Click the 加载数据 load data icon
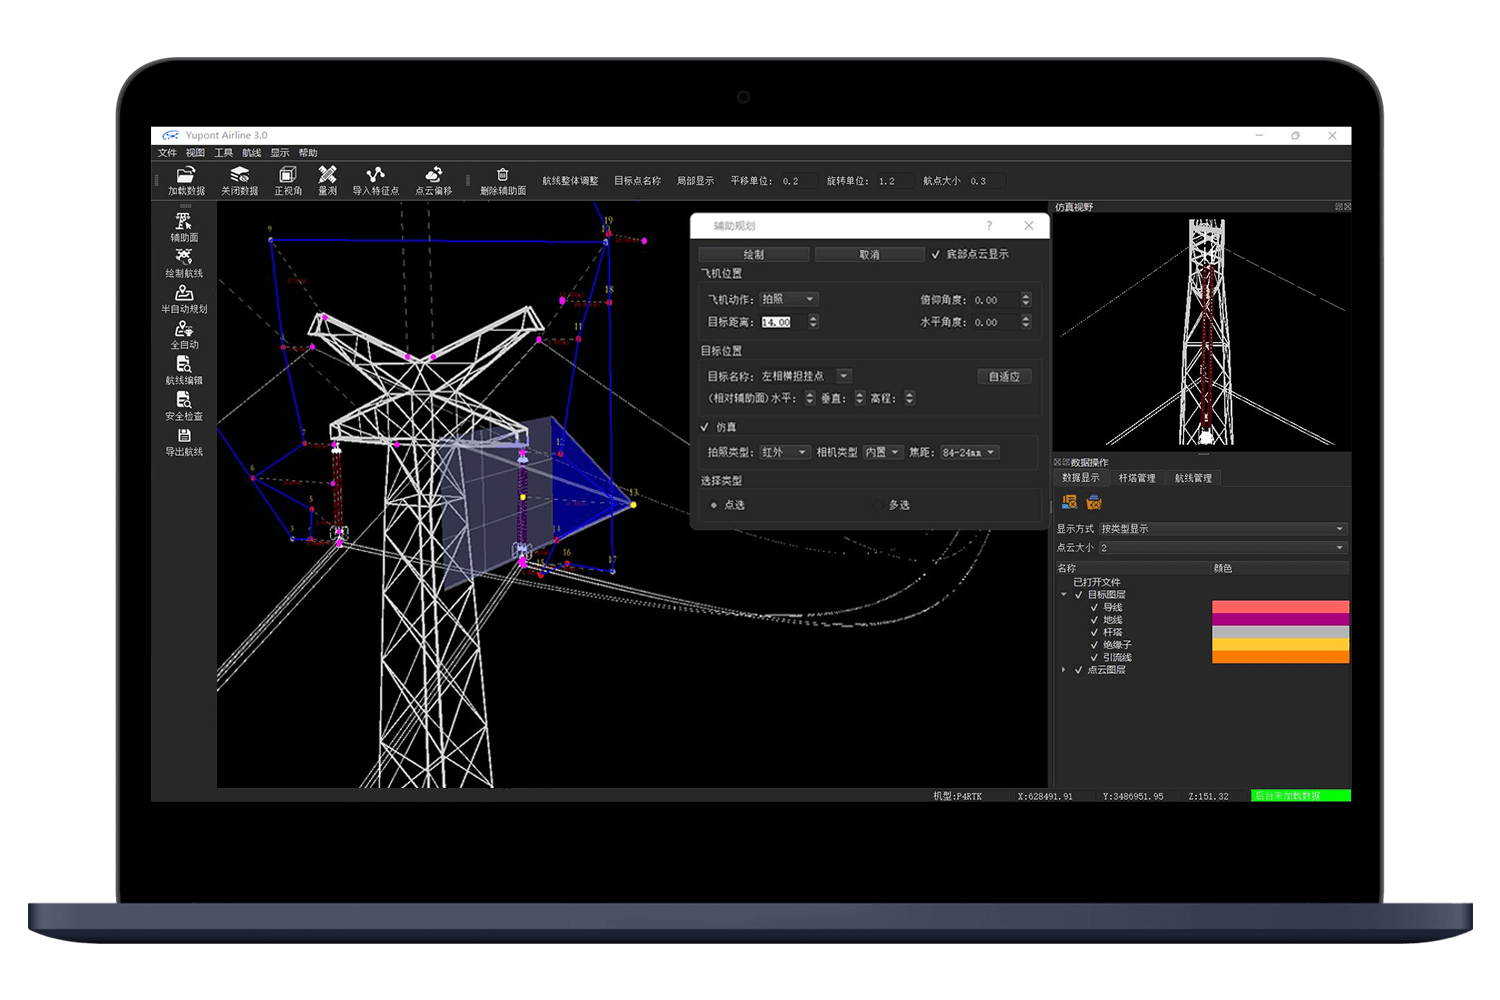 pyautogui.click(x=186, y=175)
